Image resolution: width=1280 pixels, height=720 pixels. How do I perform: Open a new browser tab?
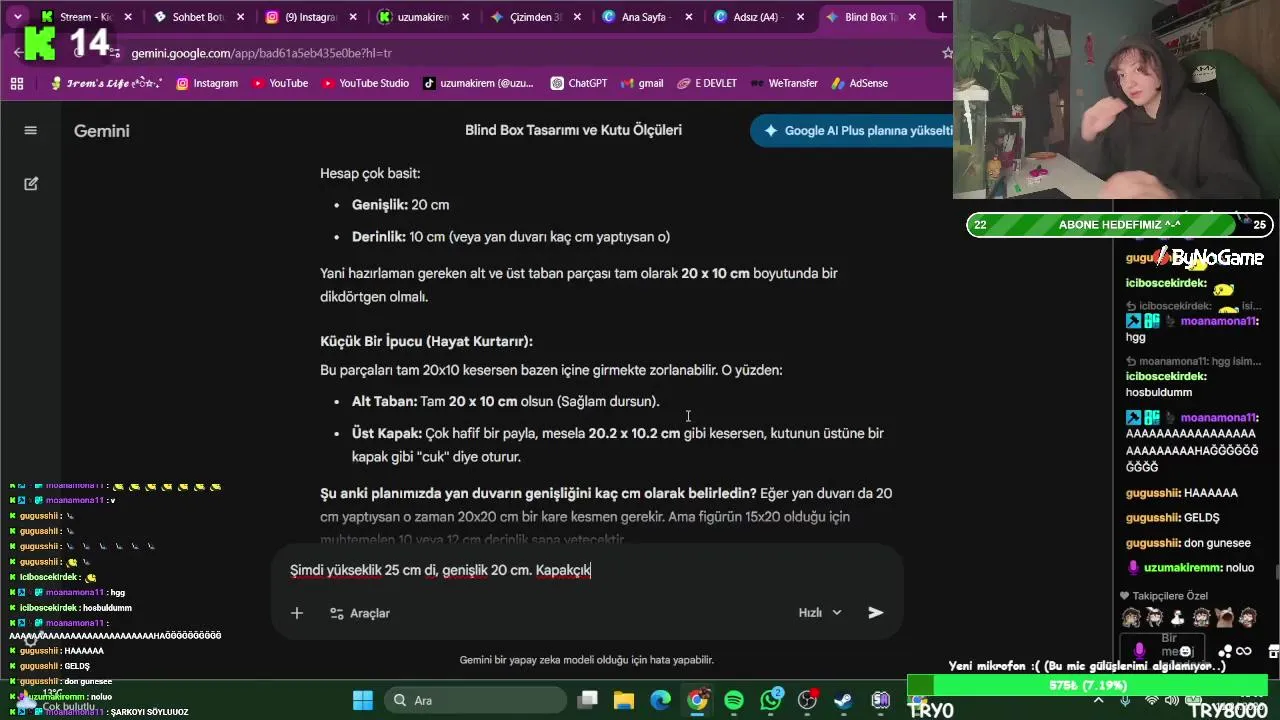pos(942,17)
